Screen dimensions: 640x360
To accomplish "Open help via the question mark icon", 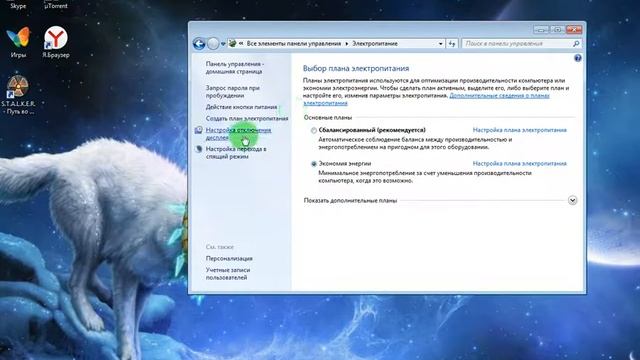I will point(578,58).
